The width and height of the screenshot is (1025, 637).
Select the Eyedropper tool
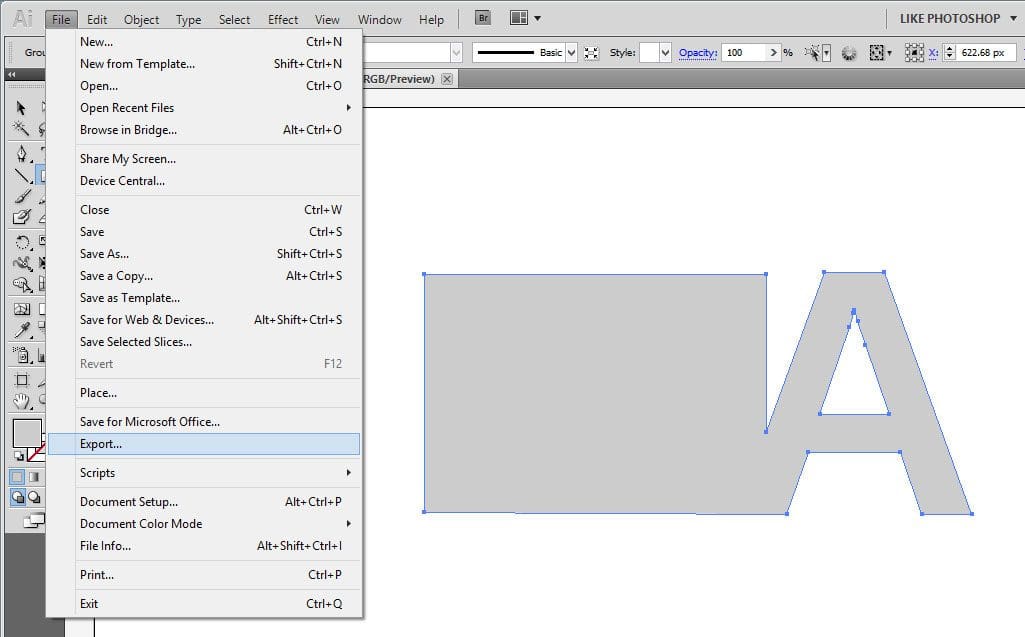[x=22, y=330]
